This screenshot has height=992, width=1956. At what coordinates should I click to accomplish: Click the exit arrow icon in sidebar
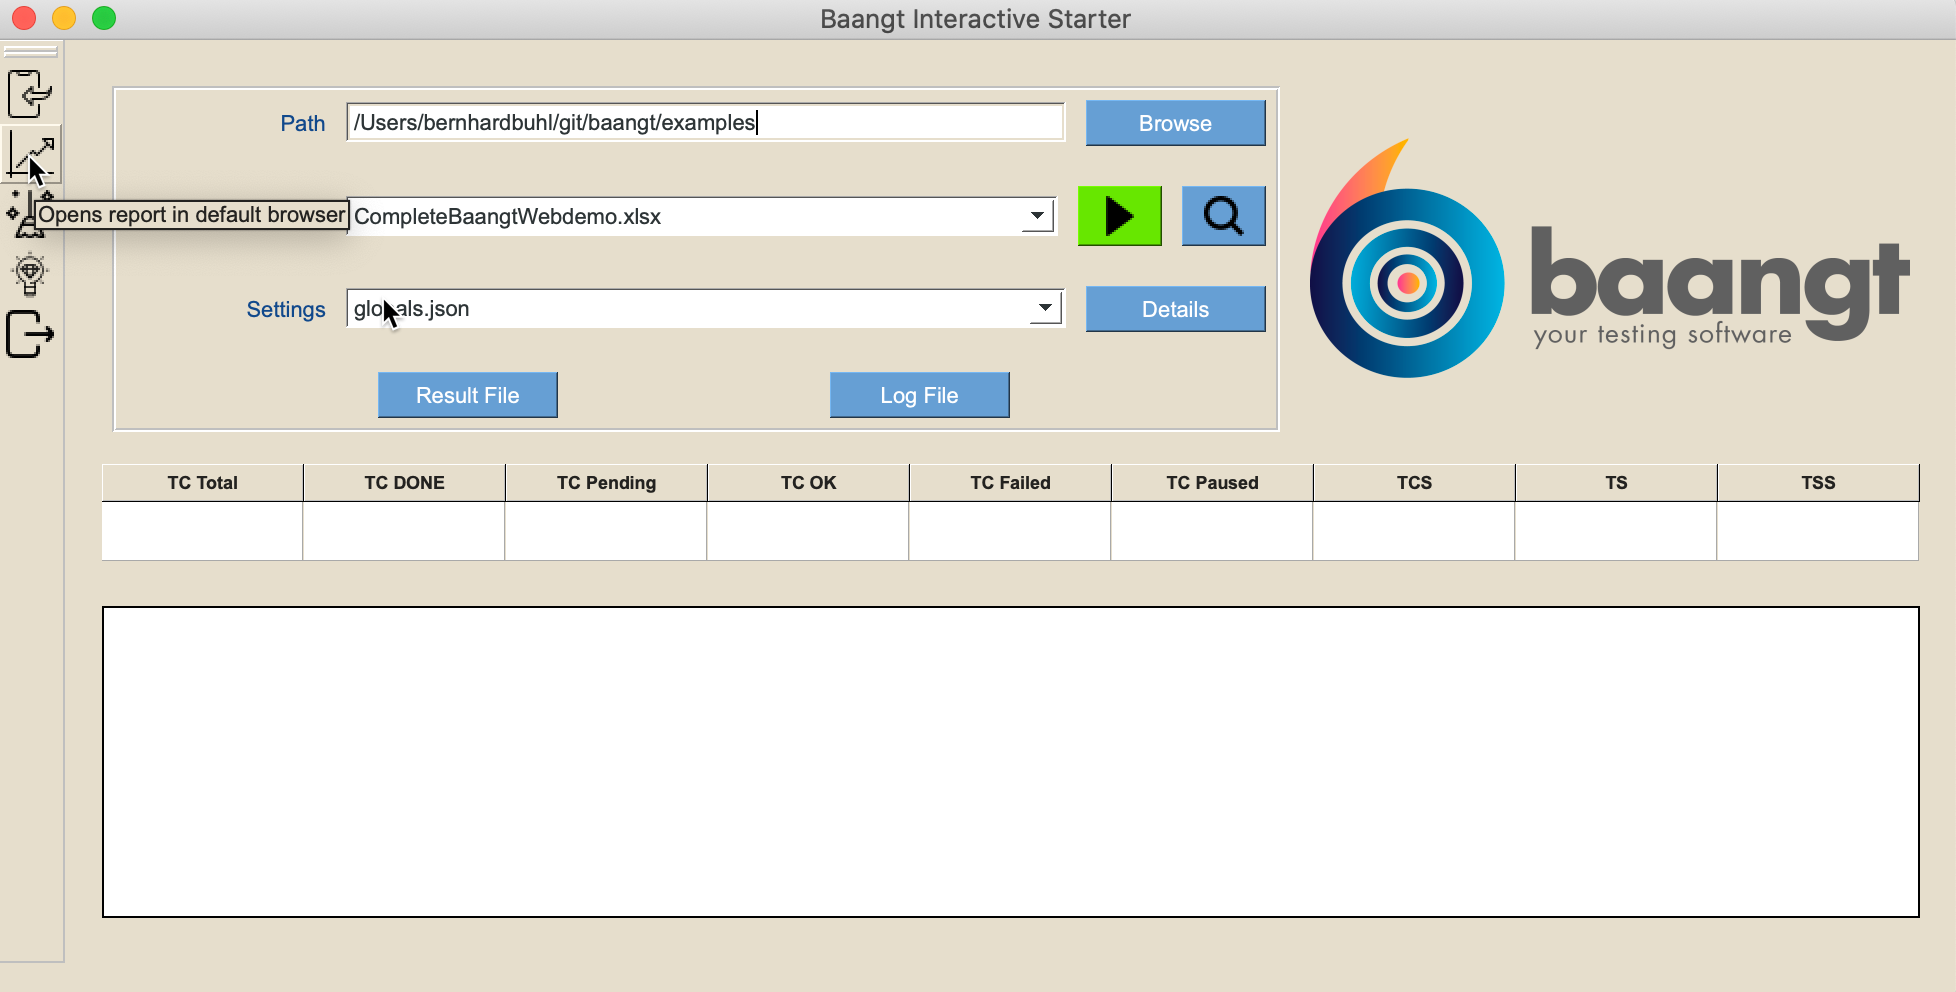click(30, 334)
